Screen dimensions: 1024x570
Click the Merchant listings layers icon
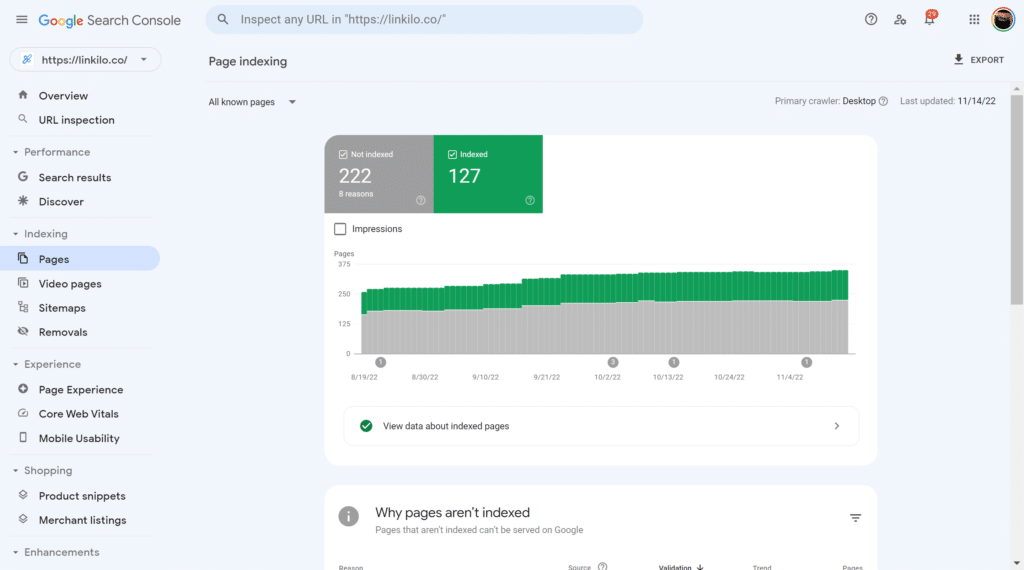pos(23,519)
